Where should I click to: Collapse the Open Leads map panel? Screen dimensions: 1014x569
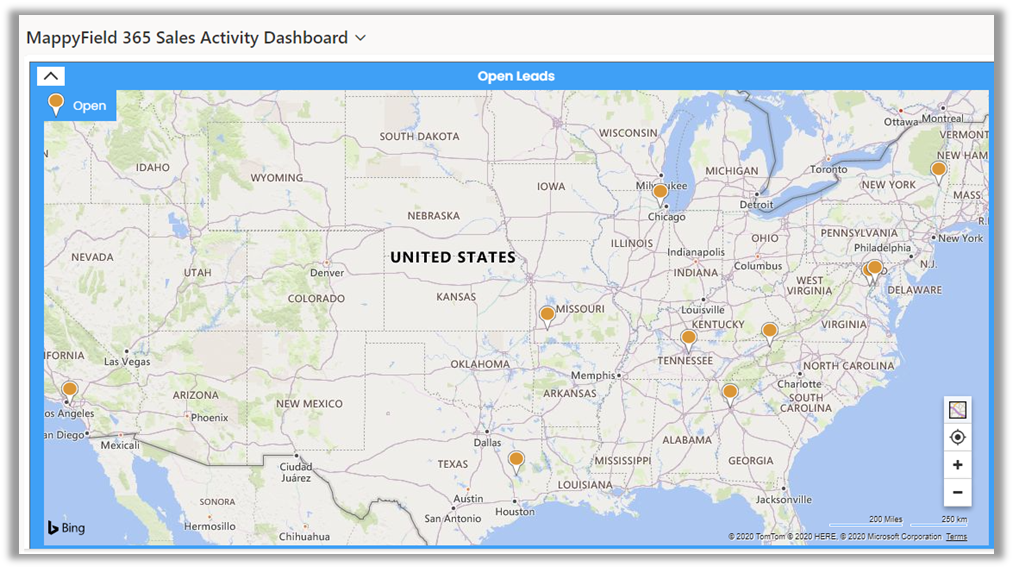coord(51,76)
